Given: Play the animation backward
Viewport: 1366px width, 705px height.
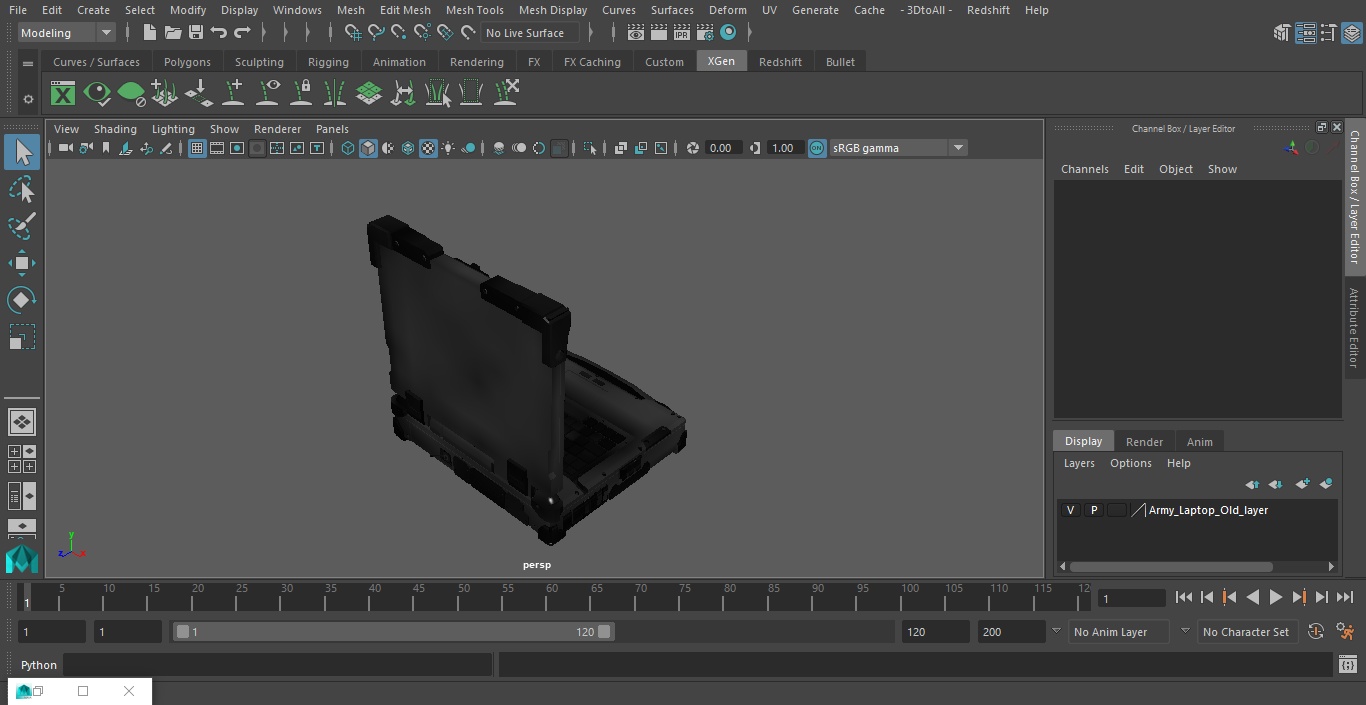Looking at the screenshot, I should (x=1253, y=597).
